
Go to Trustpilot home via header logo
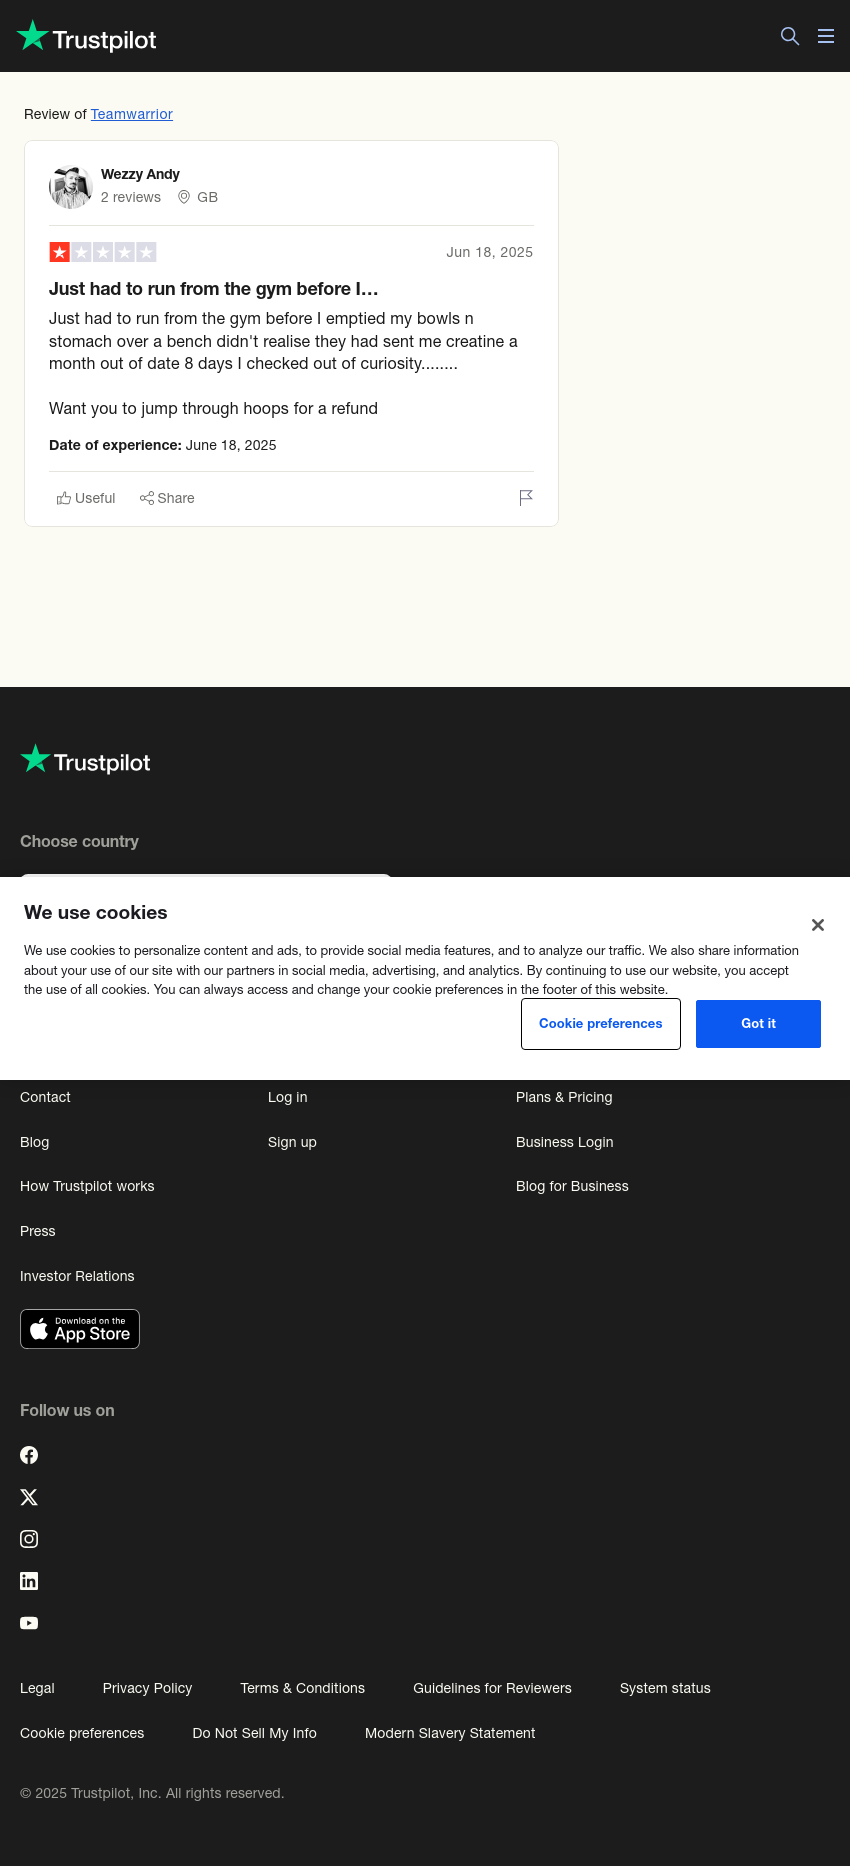coord(87,37)
